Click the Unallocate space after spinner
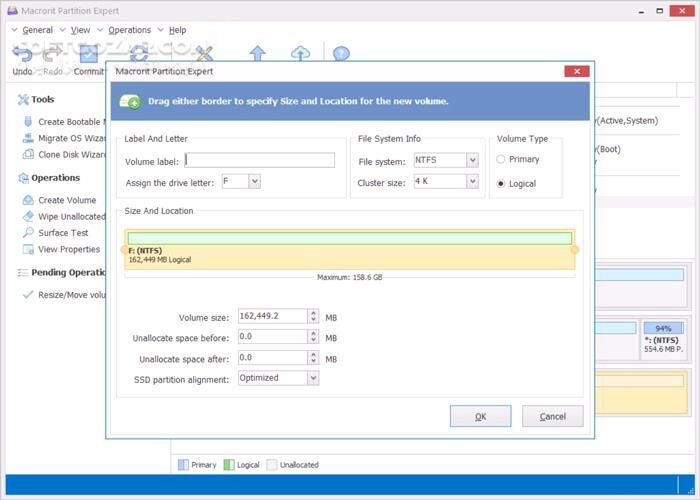700x500 pixels. (313, 358)
